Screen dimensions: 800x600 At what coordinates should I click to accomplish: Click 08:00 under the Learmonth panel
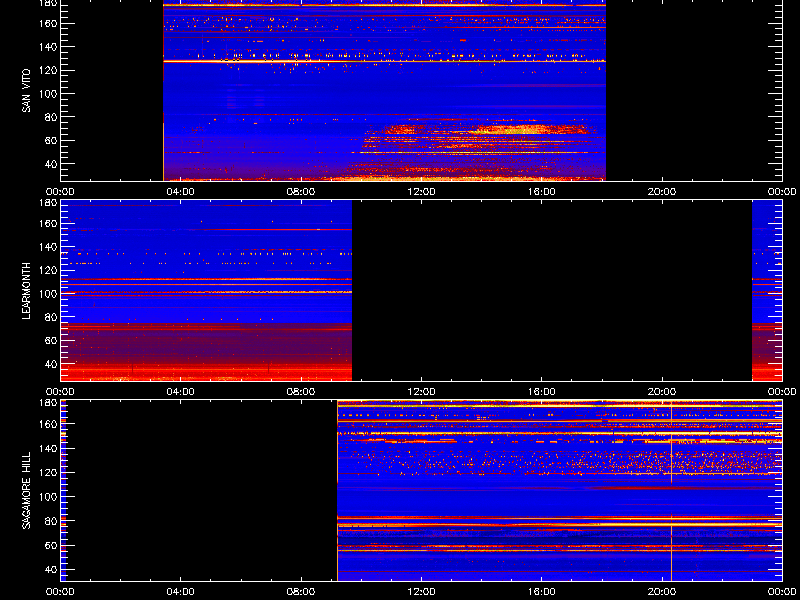tap(301, 392)
